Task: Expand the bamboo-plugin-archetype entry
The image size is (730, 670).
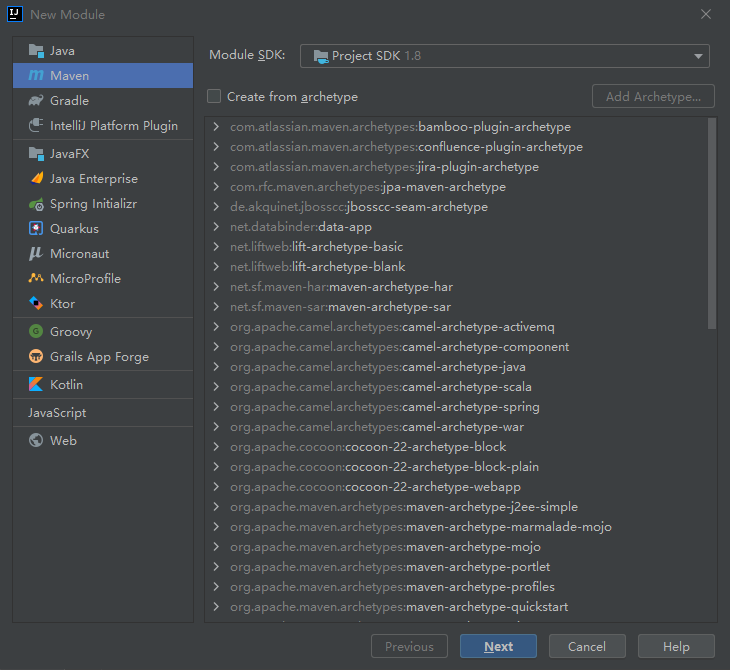Action: pos(216,127)
